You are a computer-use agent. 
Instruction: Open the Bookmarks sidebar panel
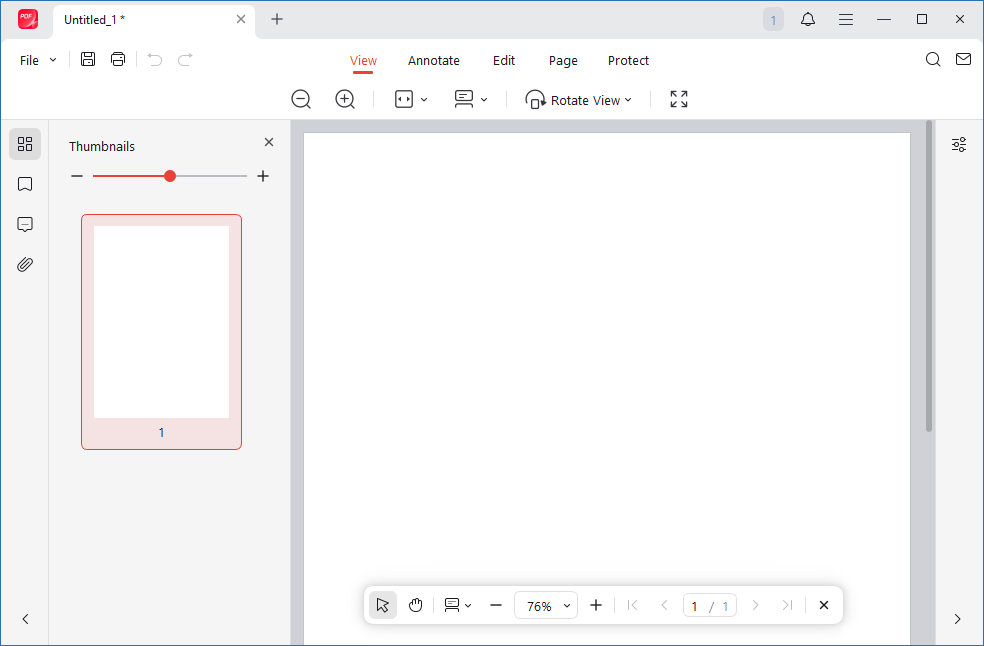click(x=25, y=184)
